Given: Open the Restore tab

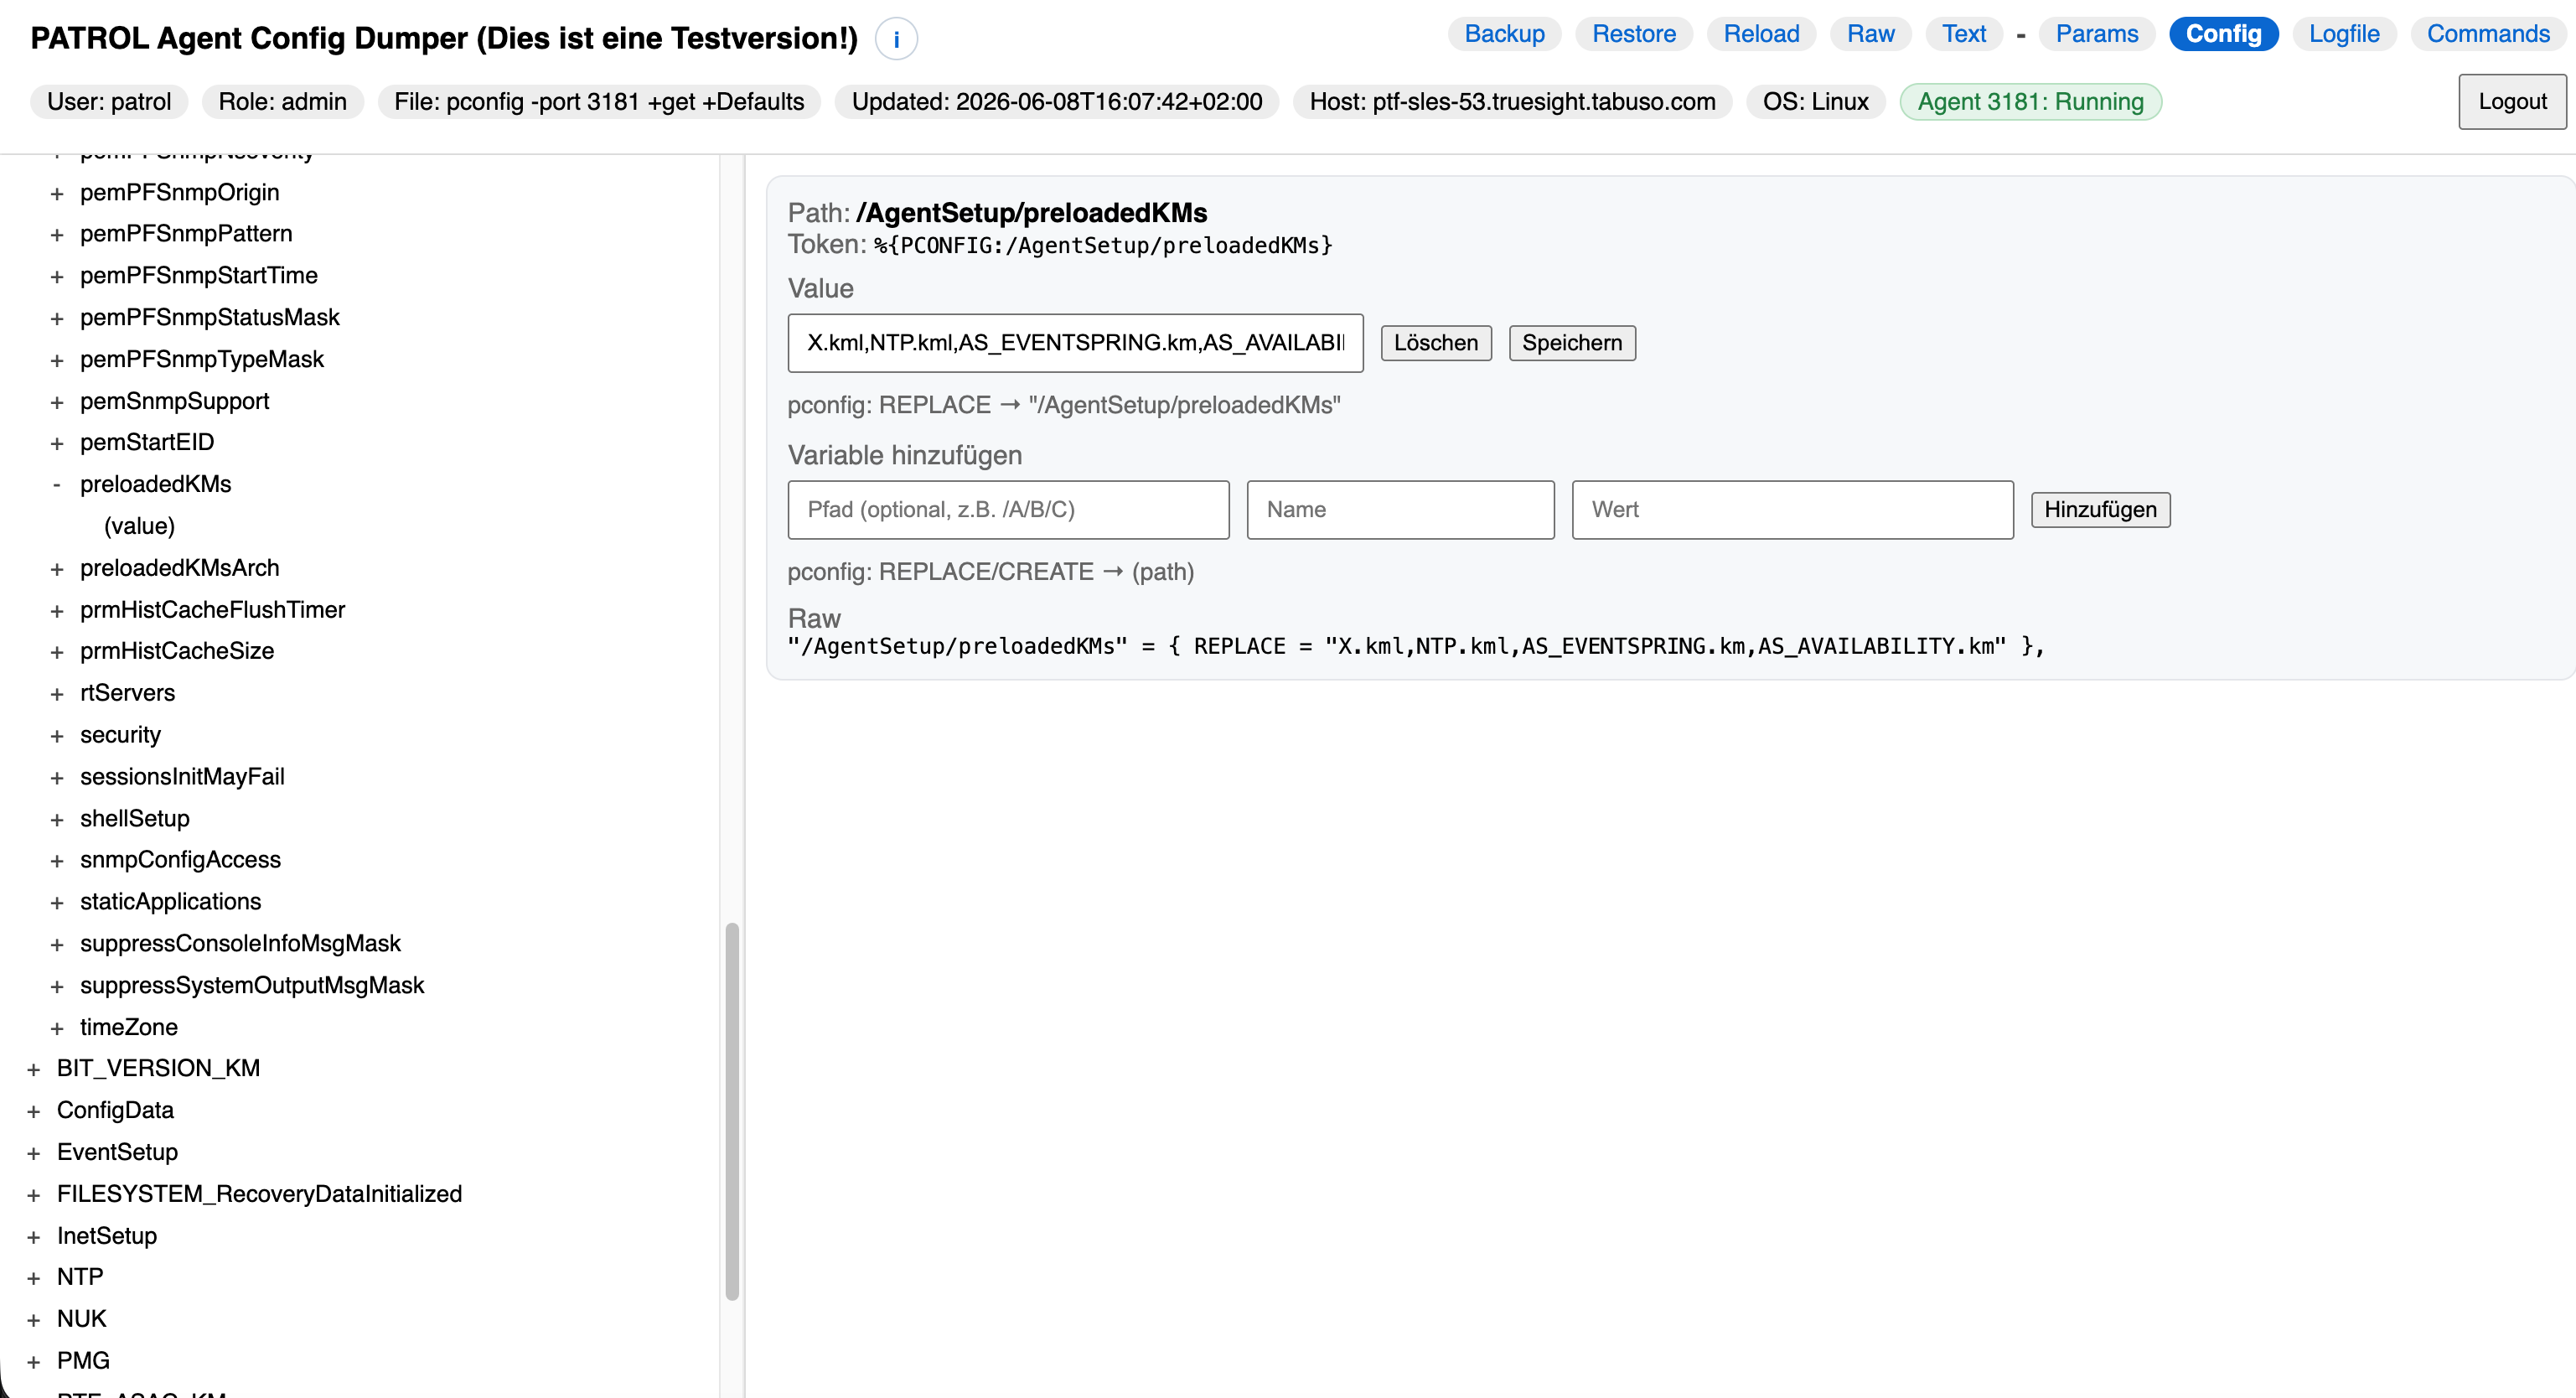Looking at the screenshot, I should (x=1634, y=34).
